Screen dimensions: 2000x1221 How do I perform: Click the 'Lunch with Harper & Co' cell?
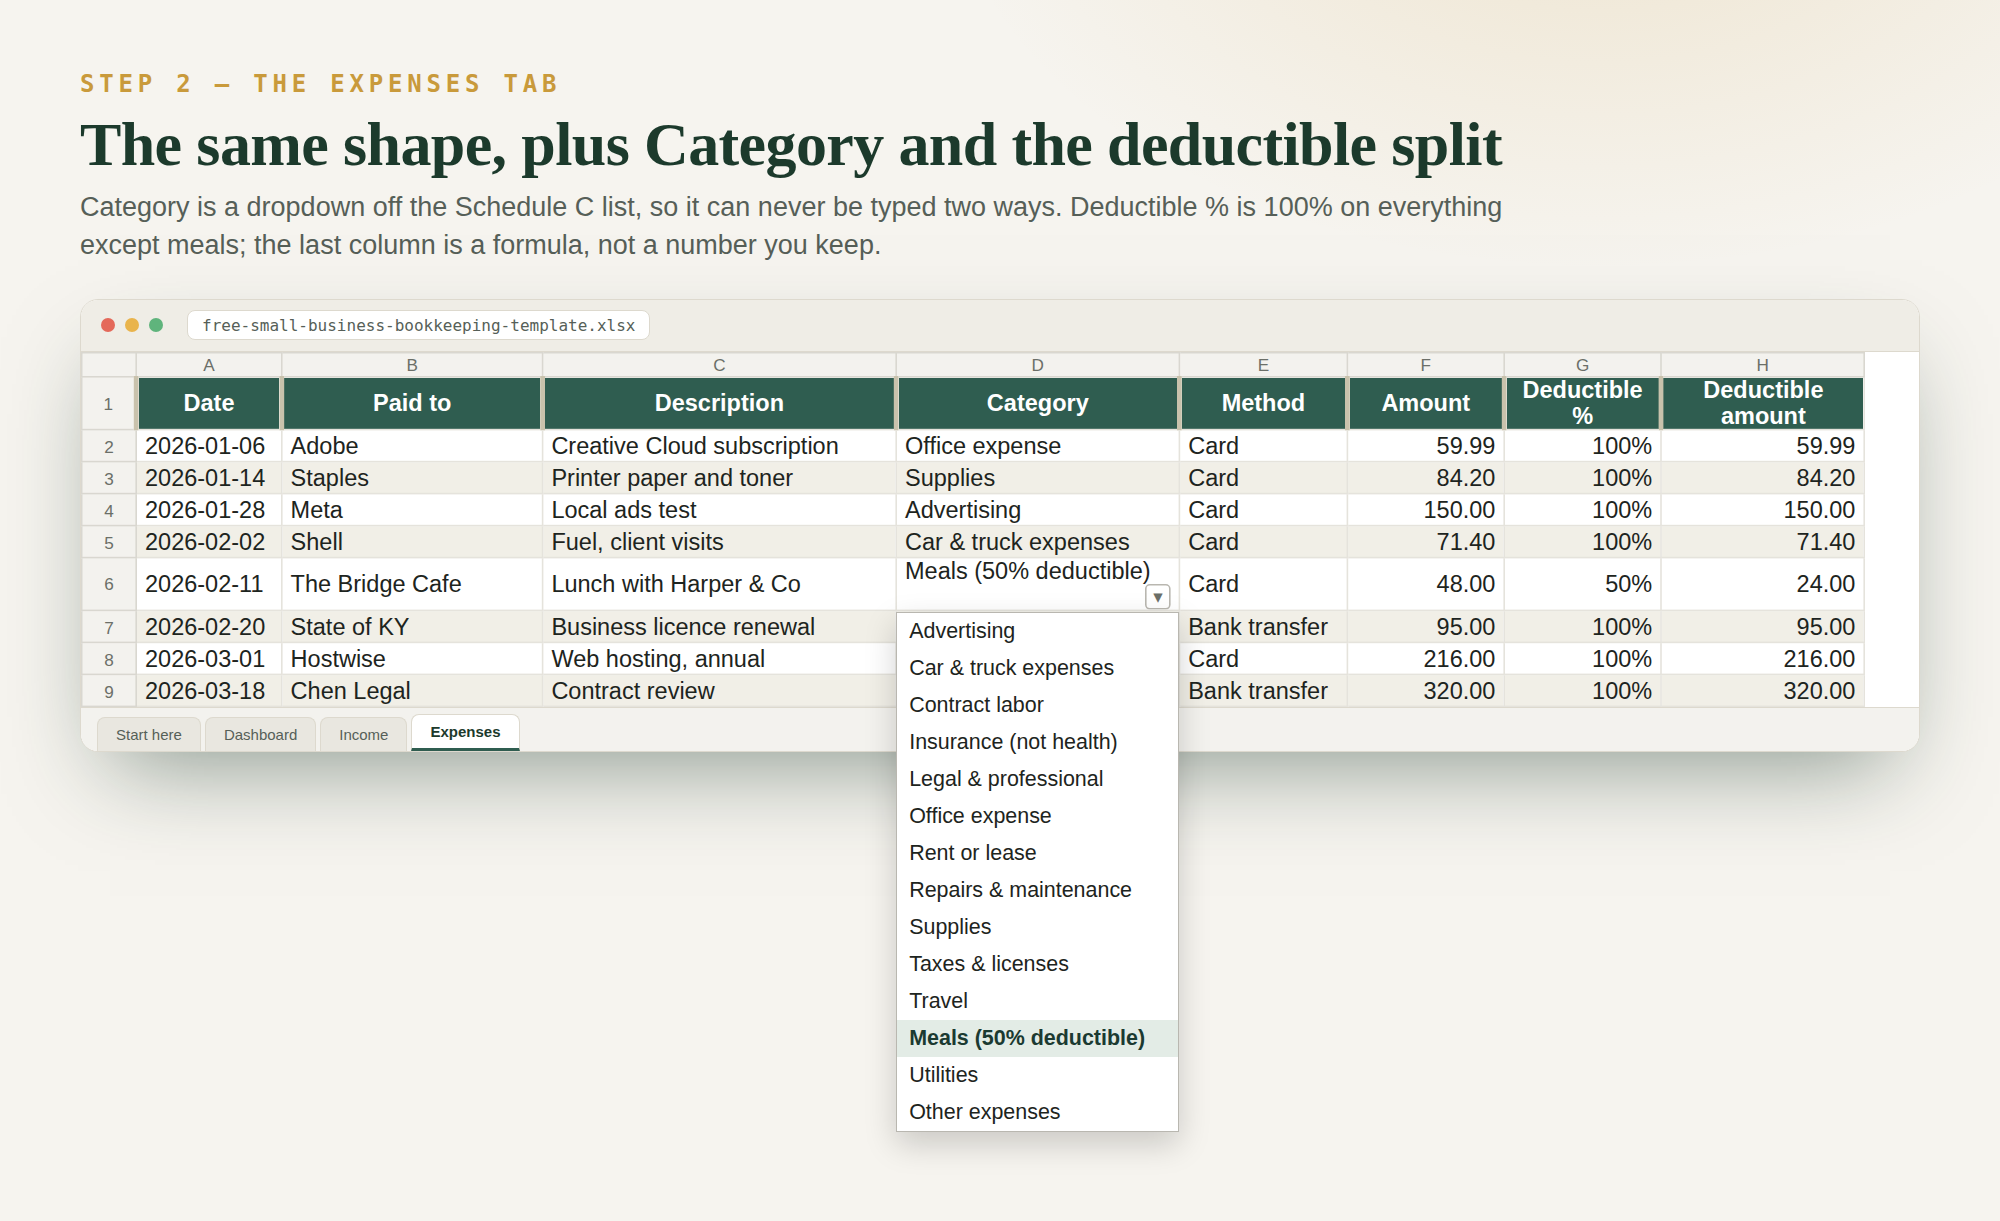719,584
